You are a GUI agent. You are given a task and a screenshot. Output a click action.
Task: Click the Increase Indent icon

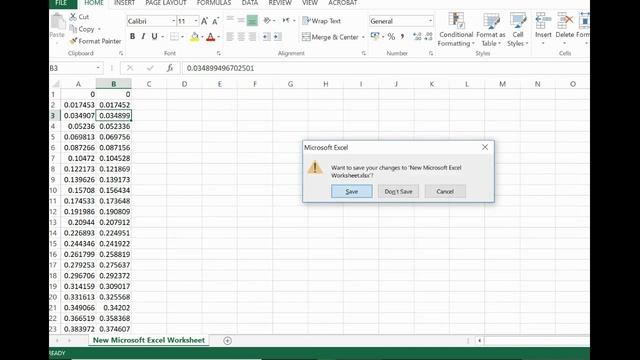278,37
